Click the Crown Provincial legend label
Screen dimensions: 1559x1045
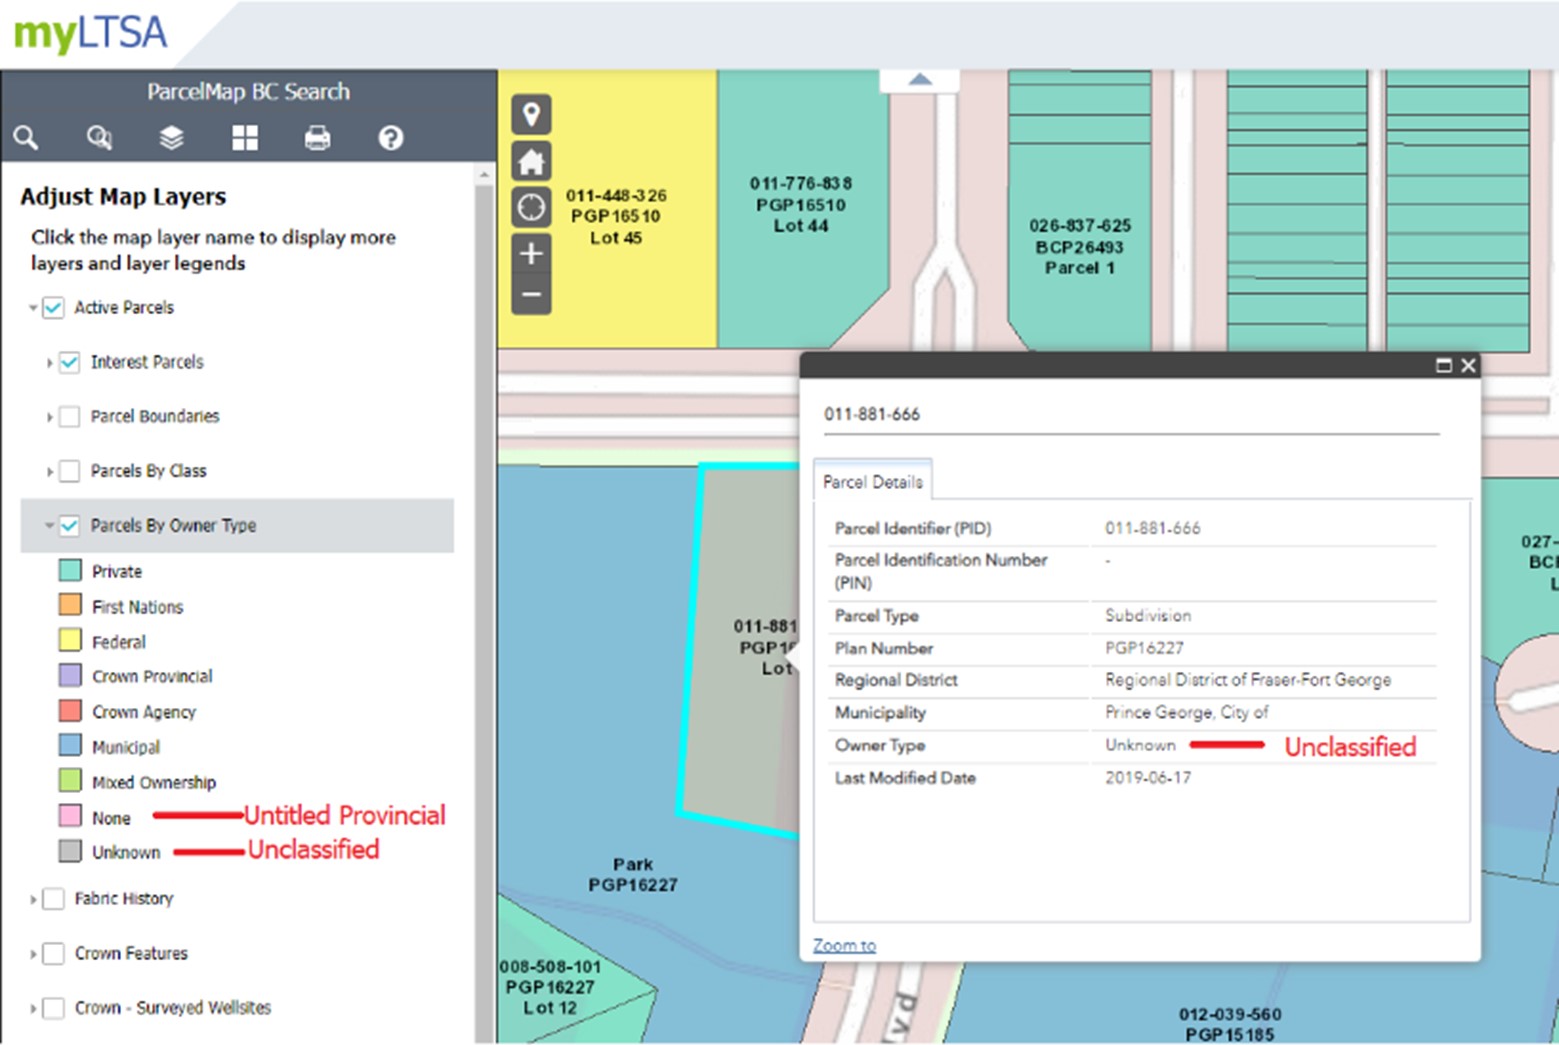pyautogui.click(x=152, y=677)
